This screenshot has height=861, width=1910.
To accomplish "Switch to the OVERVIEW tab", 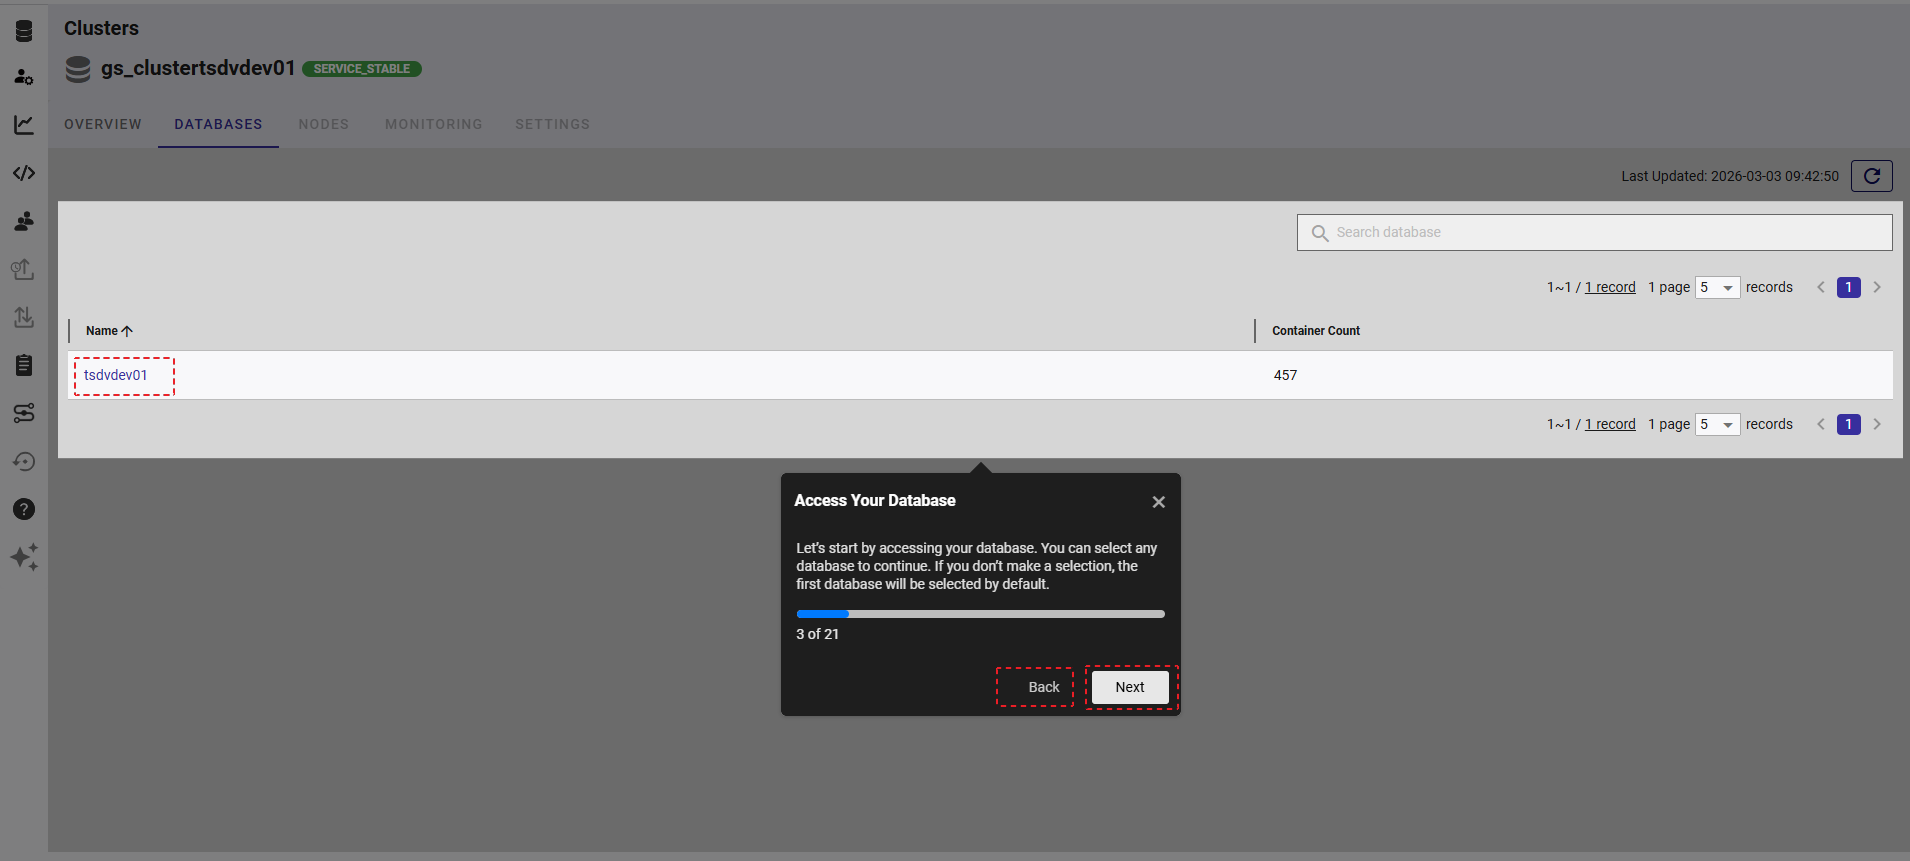I will (103, 124).
